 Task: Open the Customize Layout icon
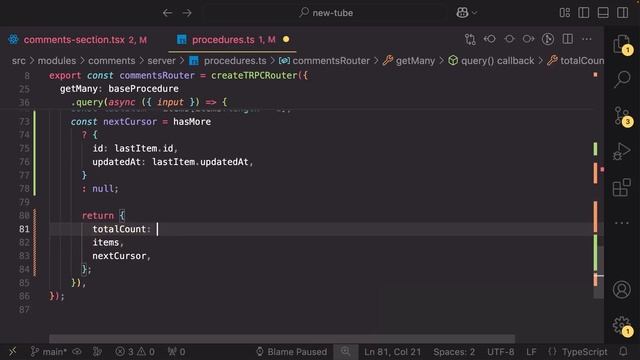coord(565,13)
